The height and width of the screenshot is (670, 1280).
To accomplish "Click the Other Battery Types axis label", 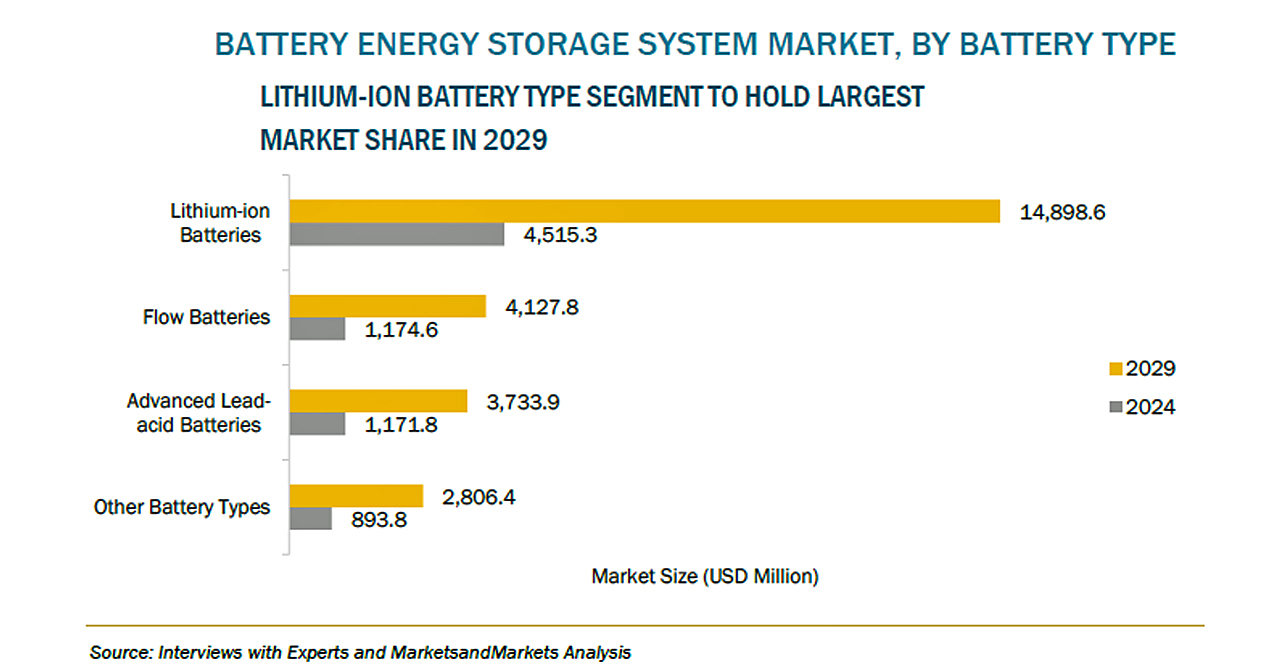I will (x=182, y=507).
